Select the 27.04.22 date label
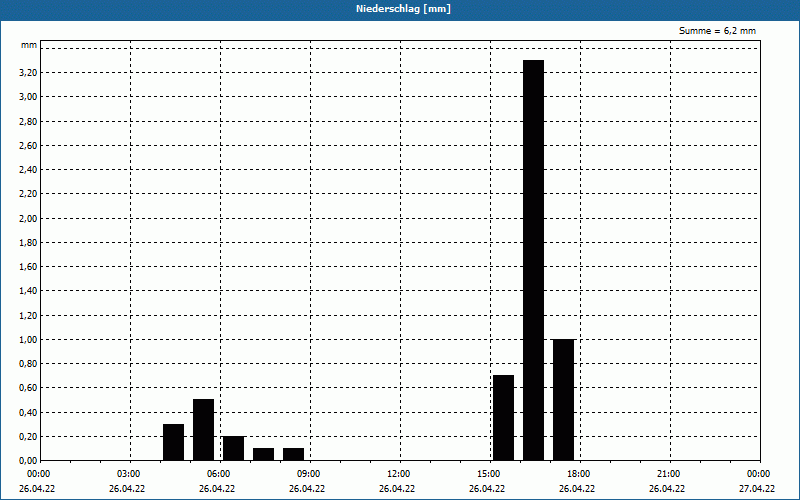The image size is (800, 500). pos(757,489)
